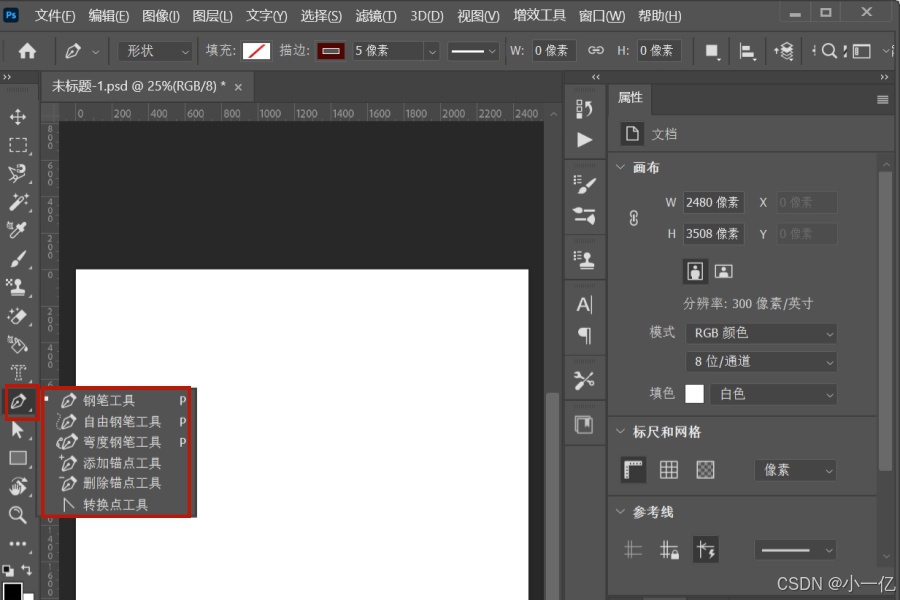Select the Brush tool

click(18, 258)
